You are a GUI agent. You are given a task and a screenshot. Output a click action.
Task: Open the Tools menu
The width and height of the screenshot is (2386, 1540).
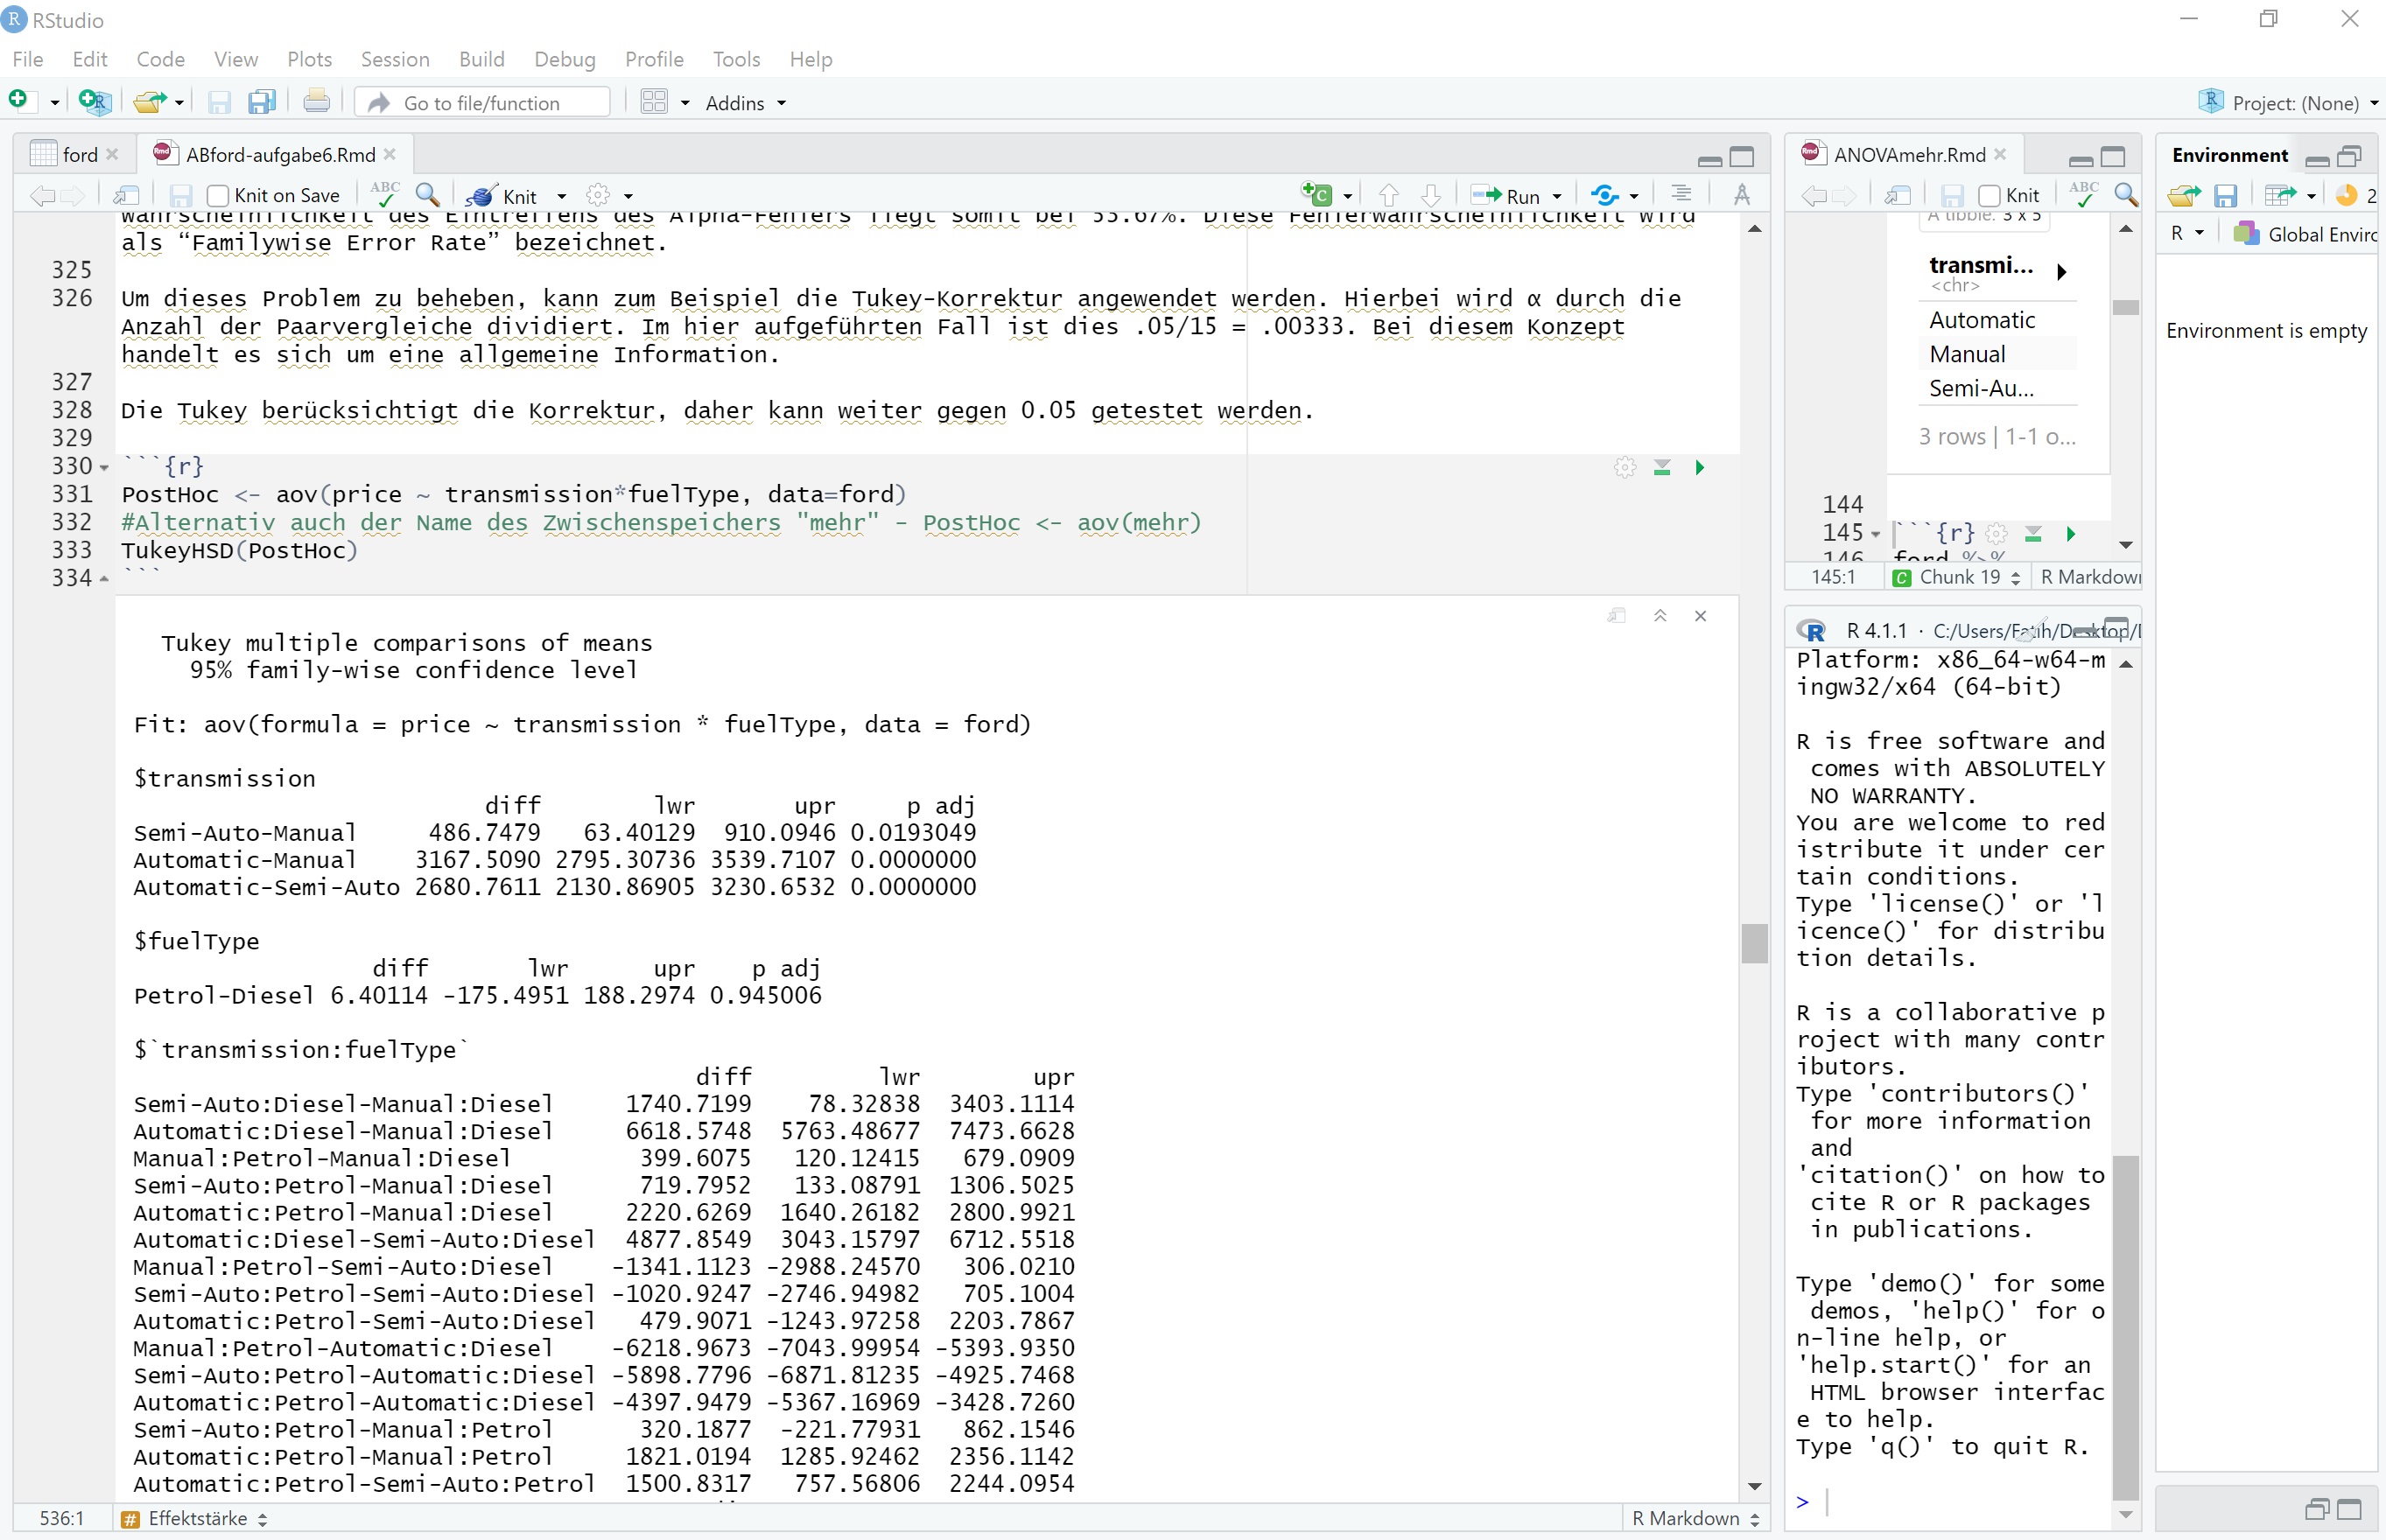(736, 59)
